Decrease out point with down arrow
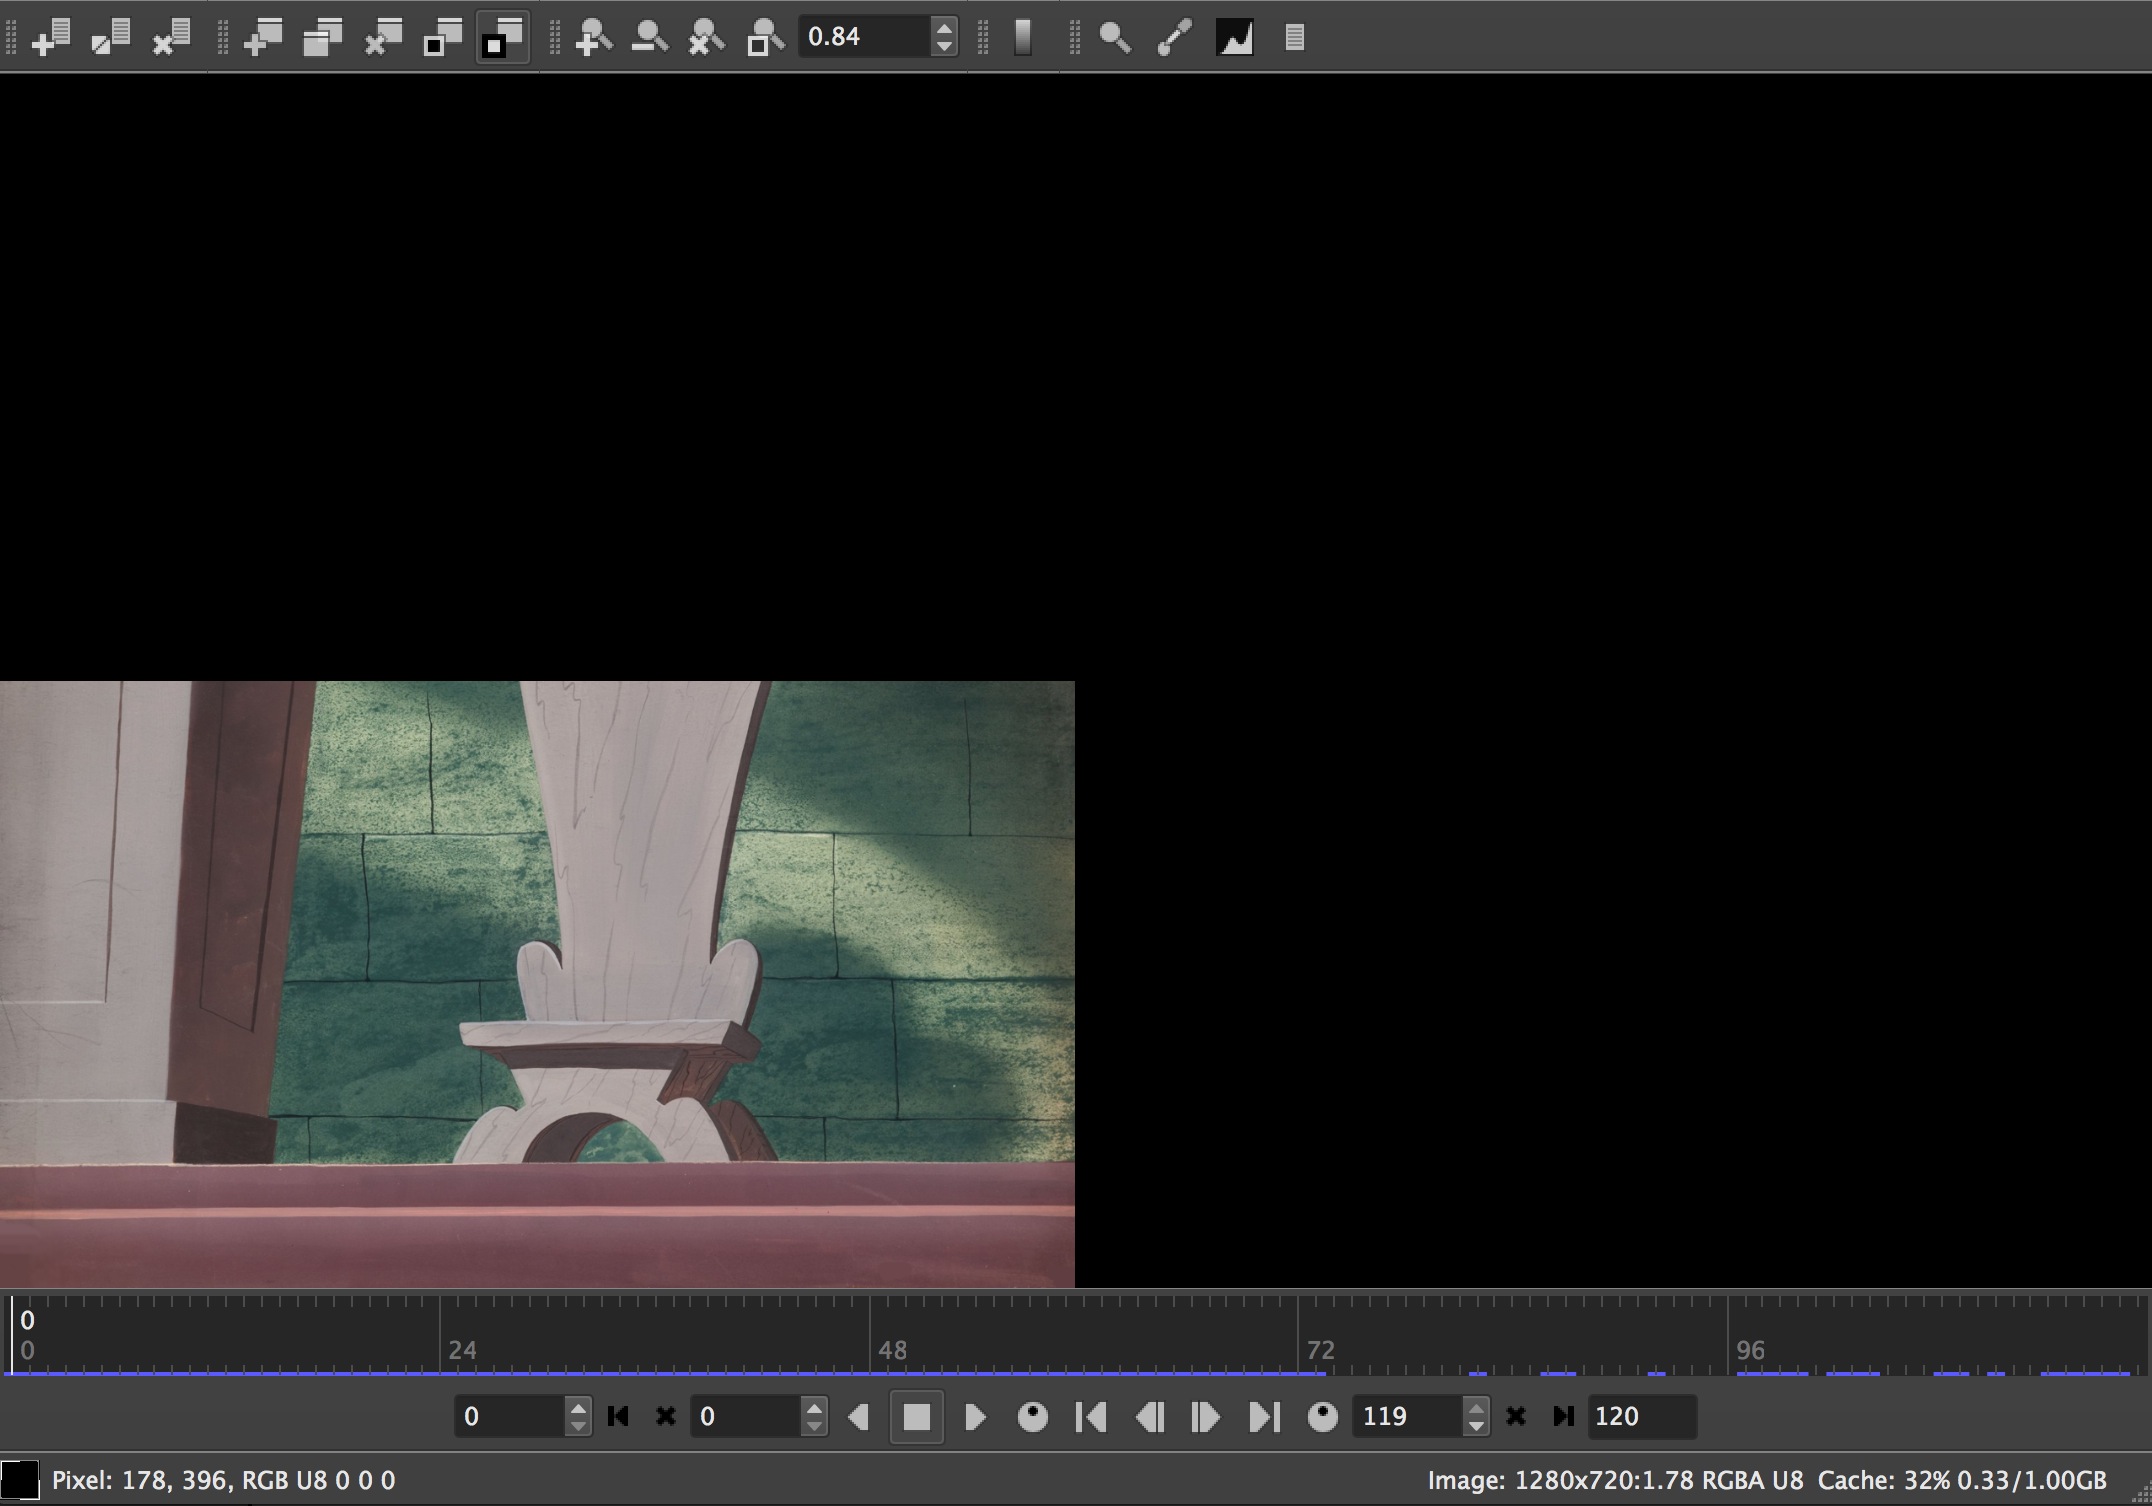The width and height of the screenshot is (2152, 1506). tap(1476, 1426)
